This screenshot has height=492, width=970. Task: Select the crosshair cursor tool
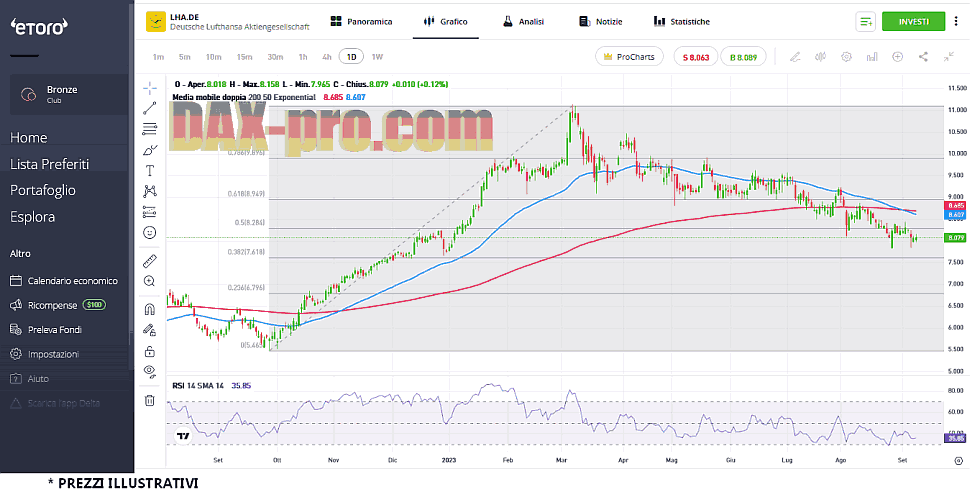(149, 87)
